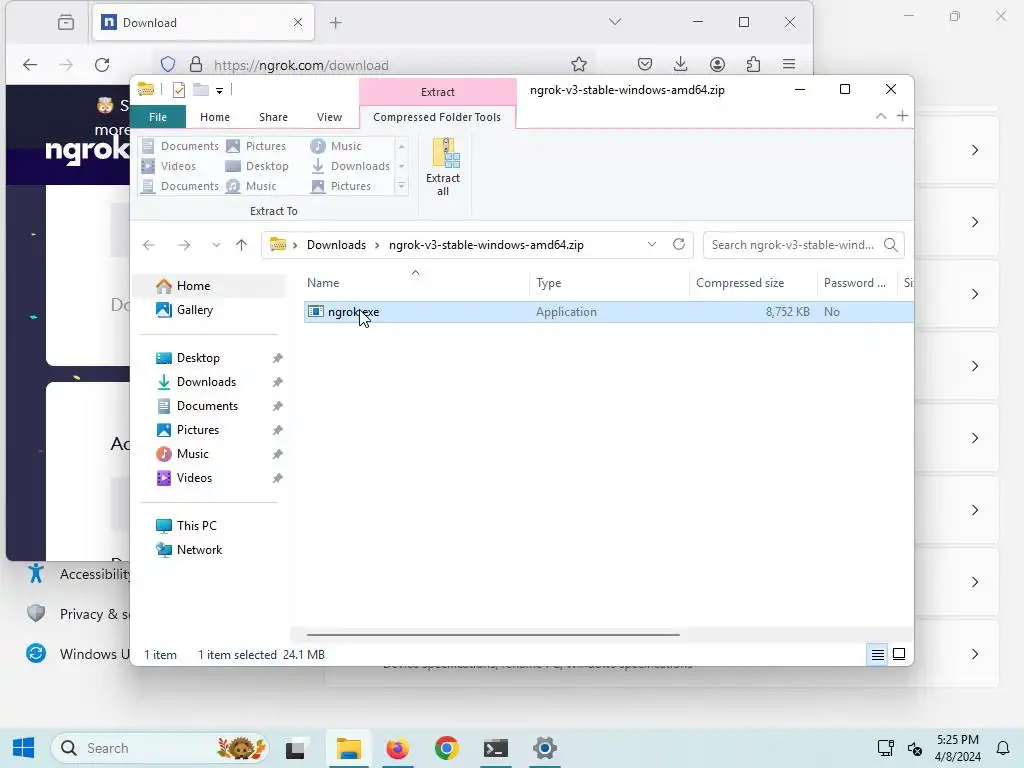Open the Home ribbon tab

click(215, 117)
